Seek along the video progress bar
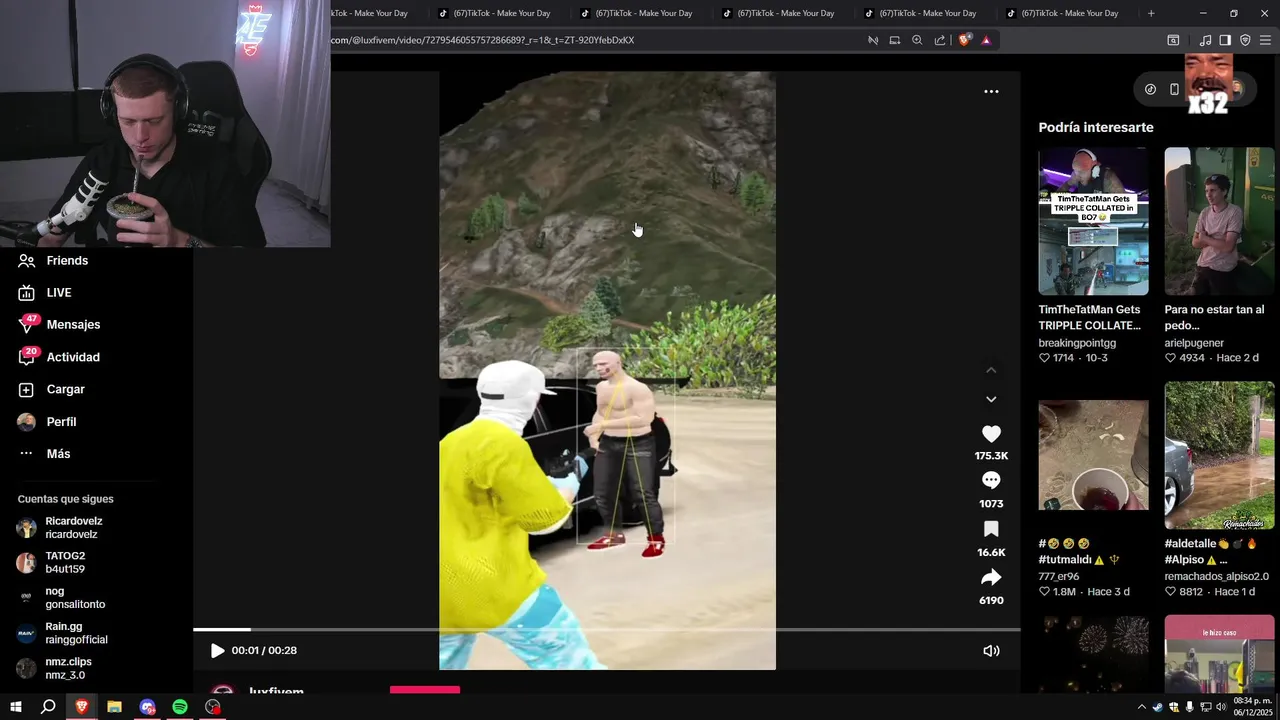 tap(607, 629)
